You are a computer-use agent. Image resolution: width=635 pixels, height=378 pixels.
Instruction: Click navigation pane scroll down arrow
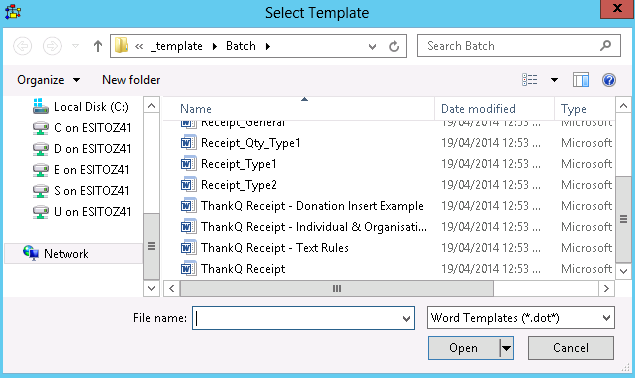151,288
